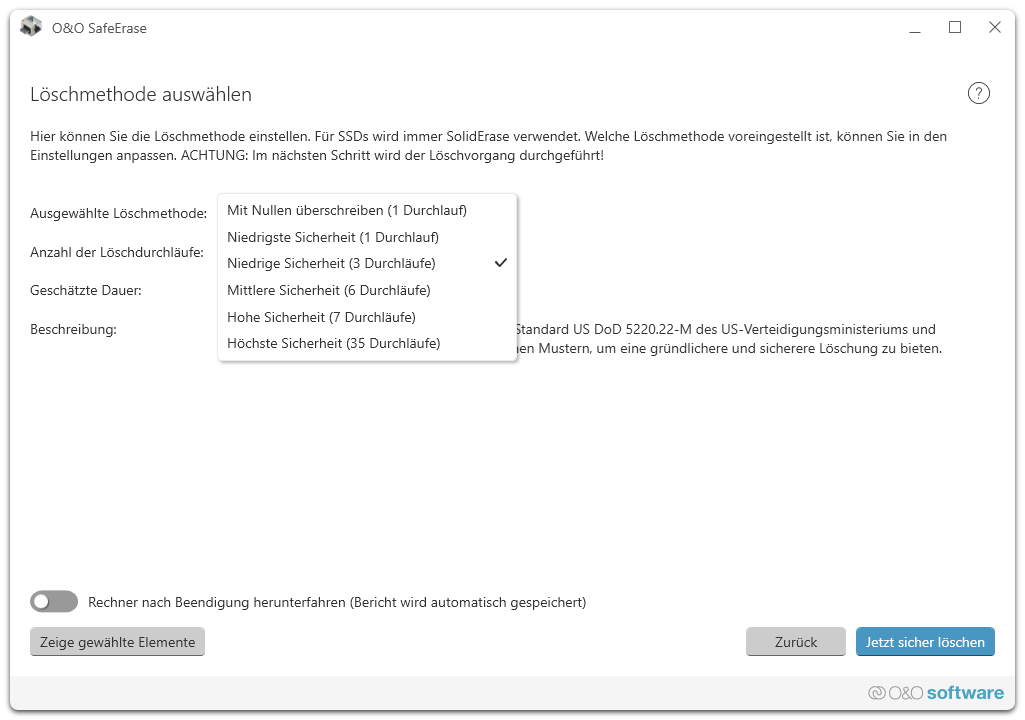Select 'Höchste Sicherheit (35 Durchläufe)'
Image resolution: width=1025 pixels, height=720 pixels.
tap(333, 343)
